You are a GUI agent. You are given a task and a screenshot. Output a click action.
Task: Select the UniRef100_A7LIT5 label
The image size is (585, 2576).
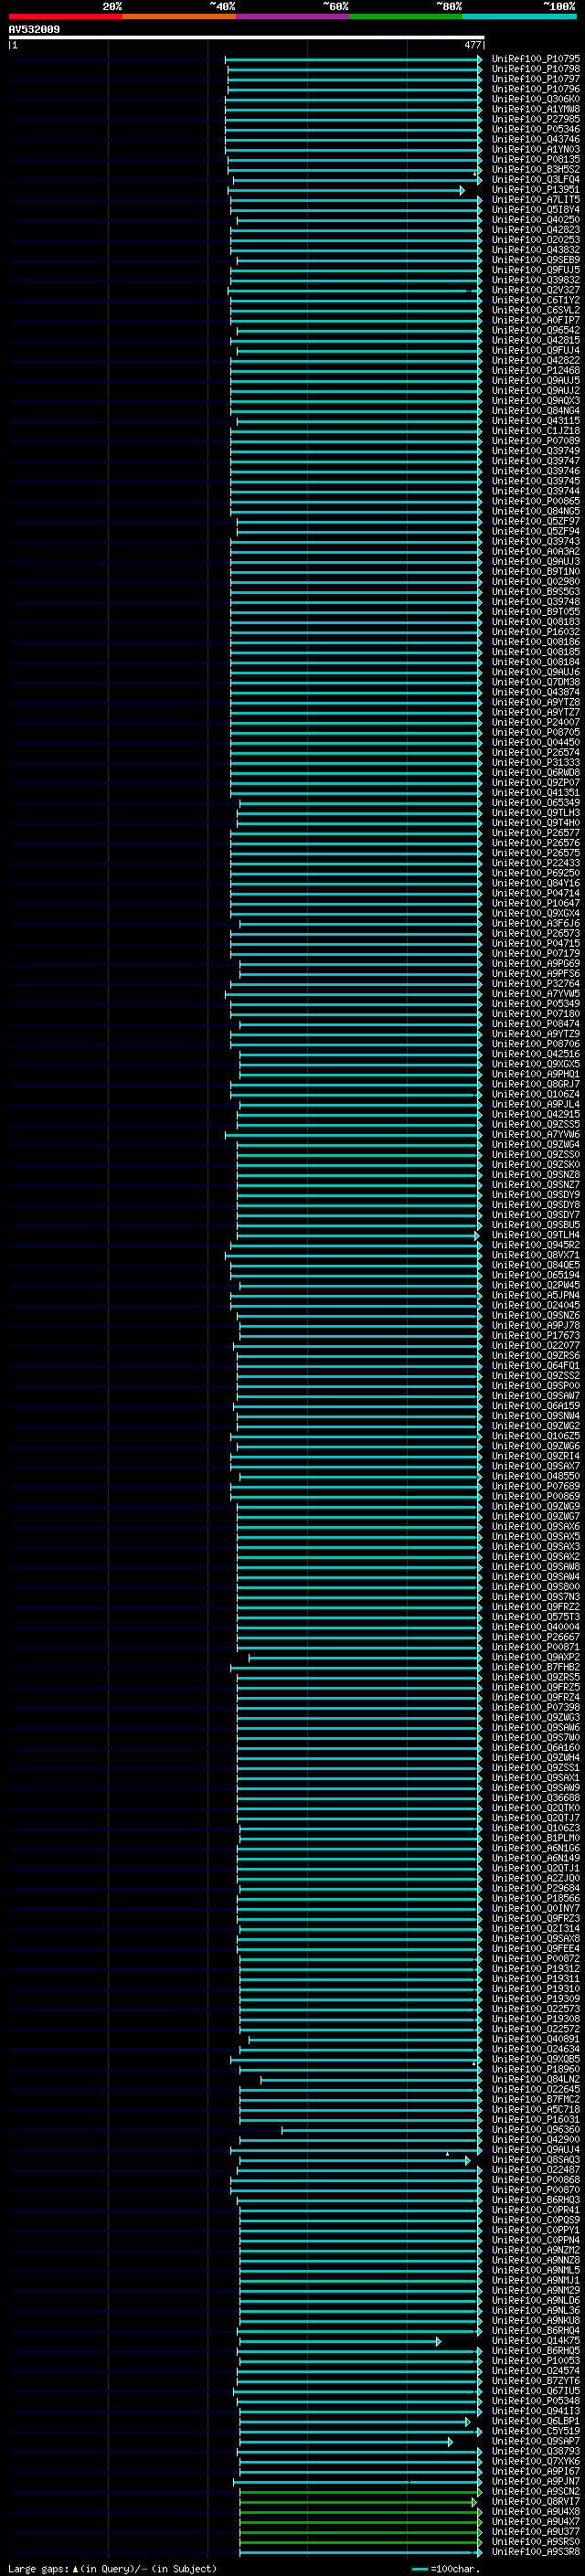[x=535, y=200]
